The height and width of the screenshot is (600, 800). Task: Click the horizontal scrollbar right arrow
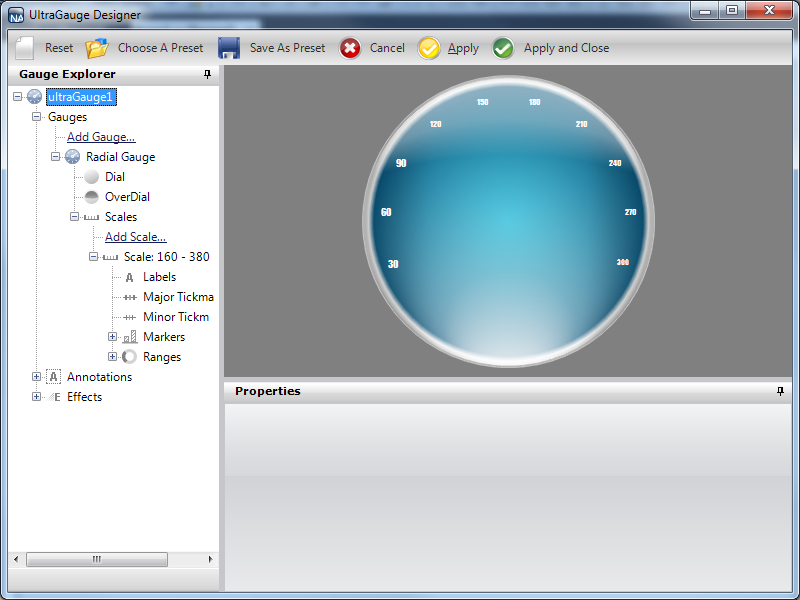(x=210, y=559)
